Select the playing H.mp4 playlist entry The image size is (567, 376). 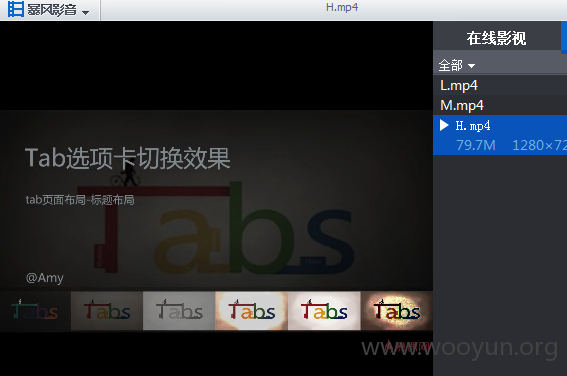pos(500,135)
